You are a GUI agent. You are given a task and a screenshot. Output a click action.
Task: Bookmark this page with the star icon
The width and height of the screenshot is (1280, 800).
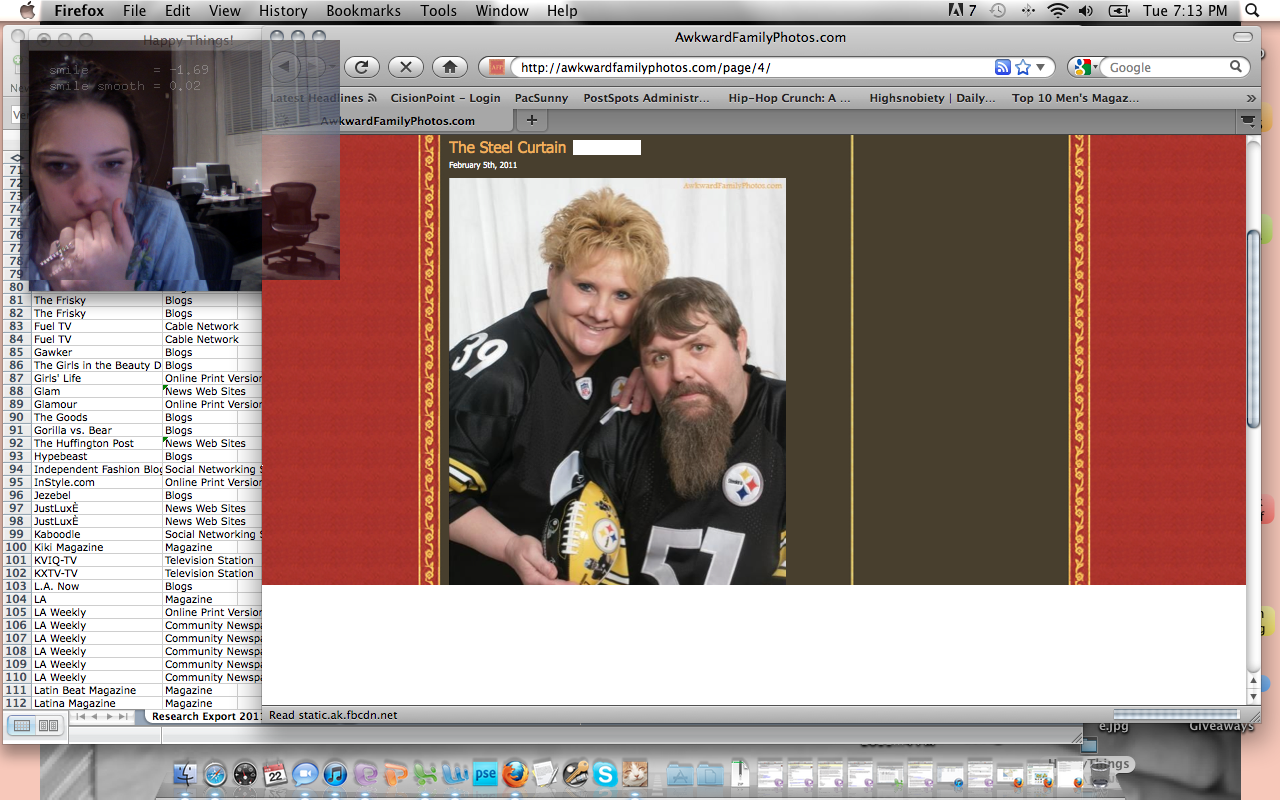click(1022, 67)
